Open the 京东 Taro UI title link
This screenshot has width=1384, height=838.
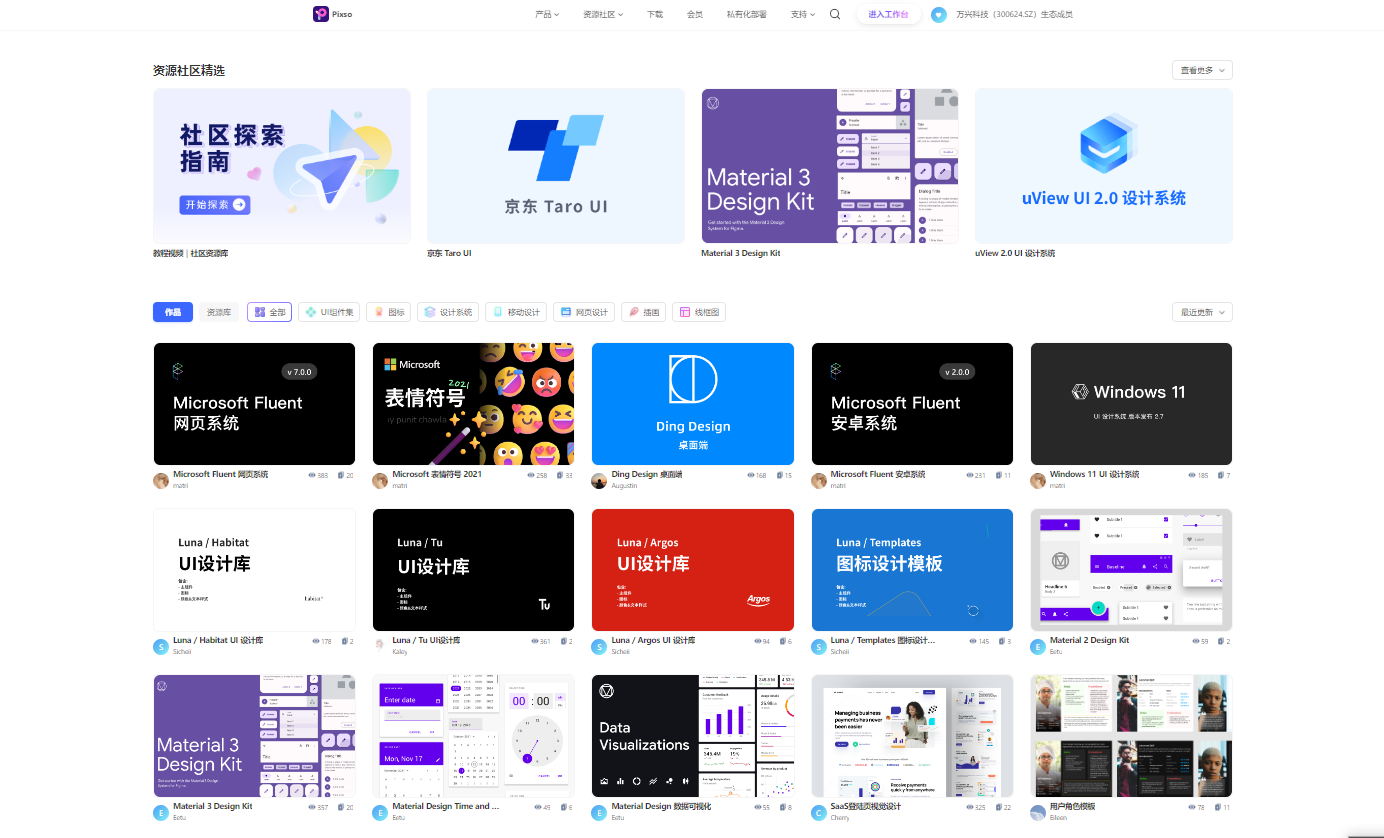pyautogui.click(x=449, y=253)
